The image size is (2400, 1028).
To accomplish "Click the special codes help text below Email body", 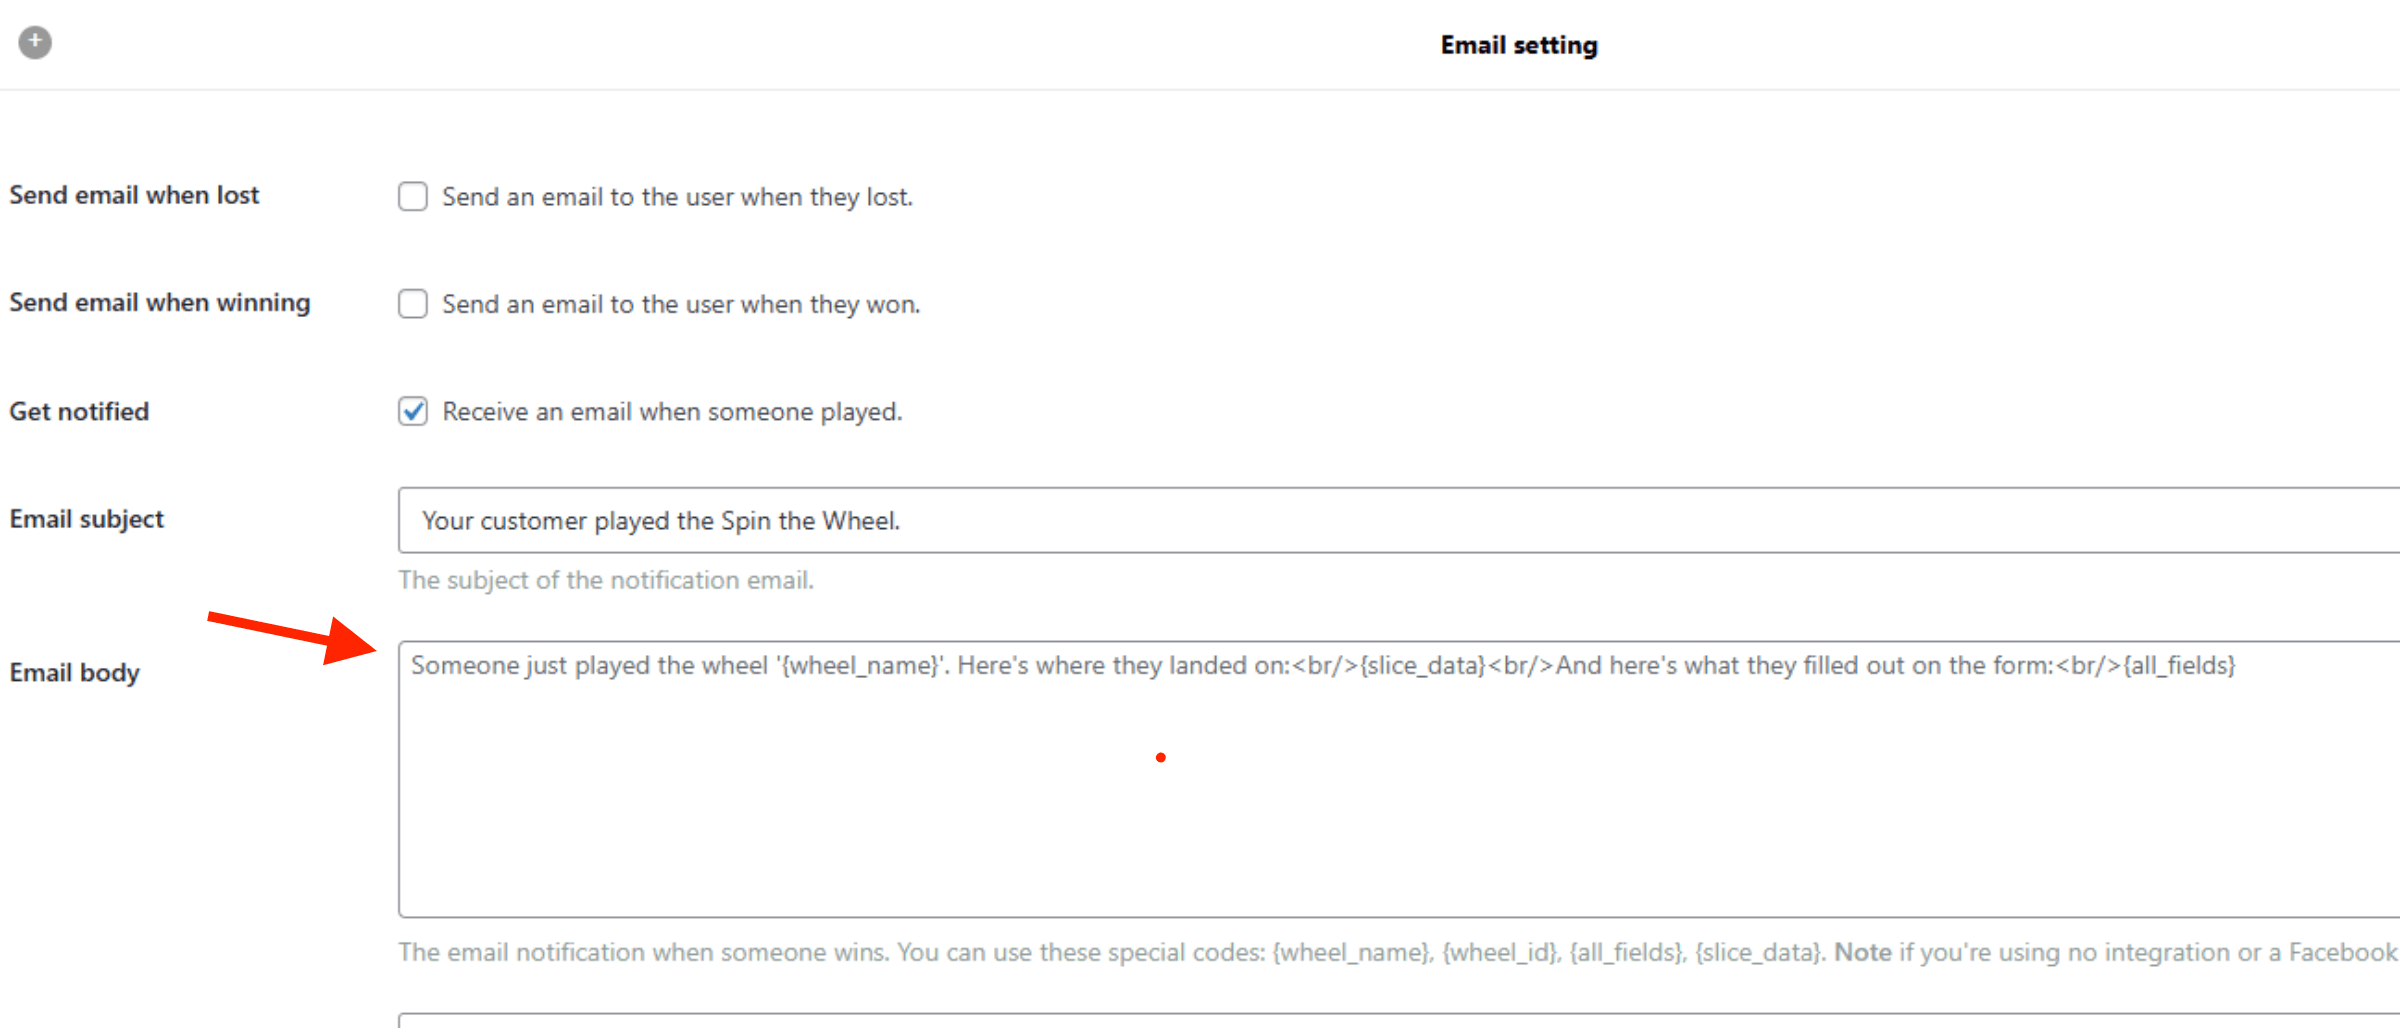I will 1399,952.
